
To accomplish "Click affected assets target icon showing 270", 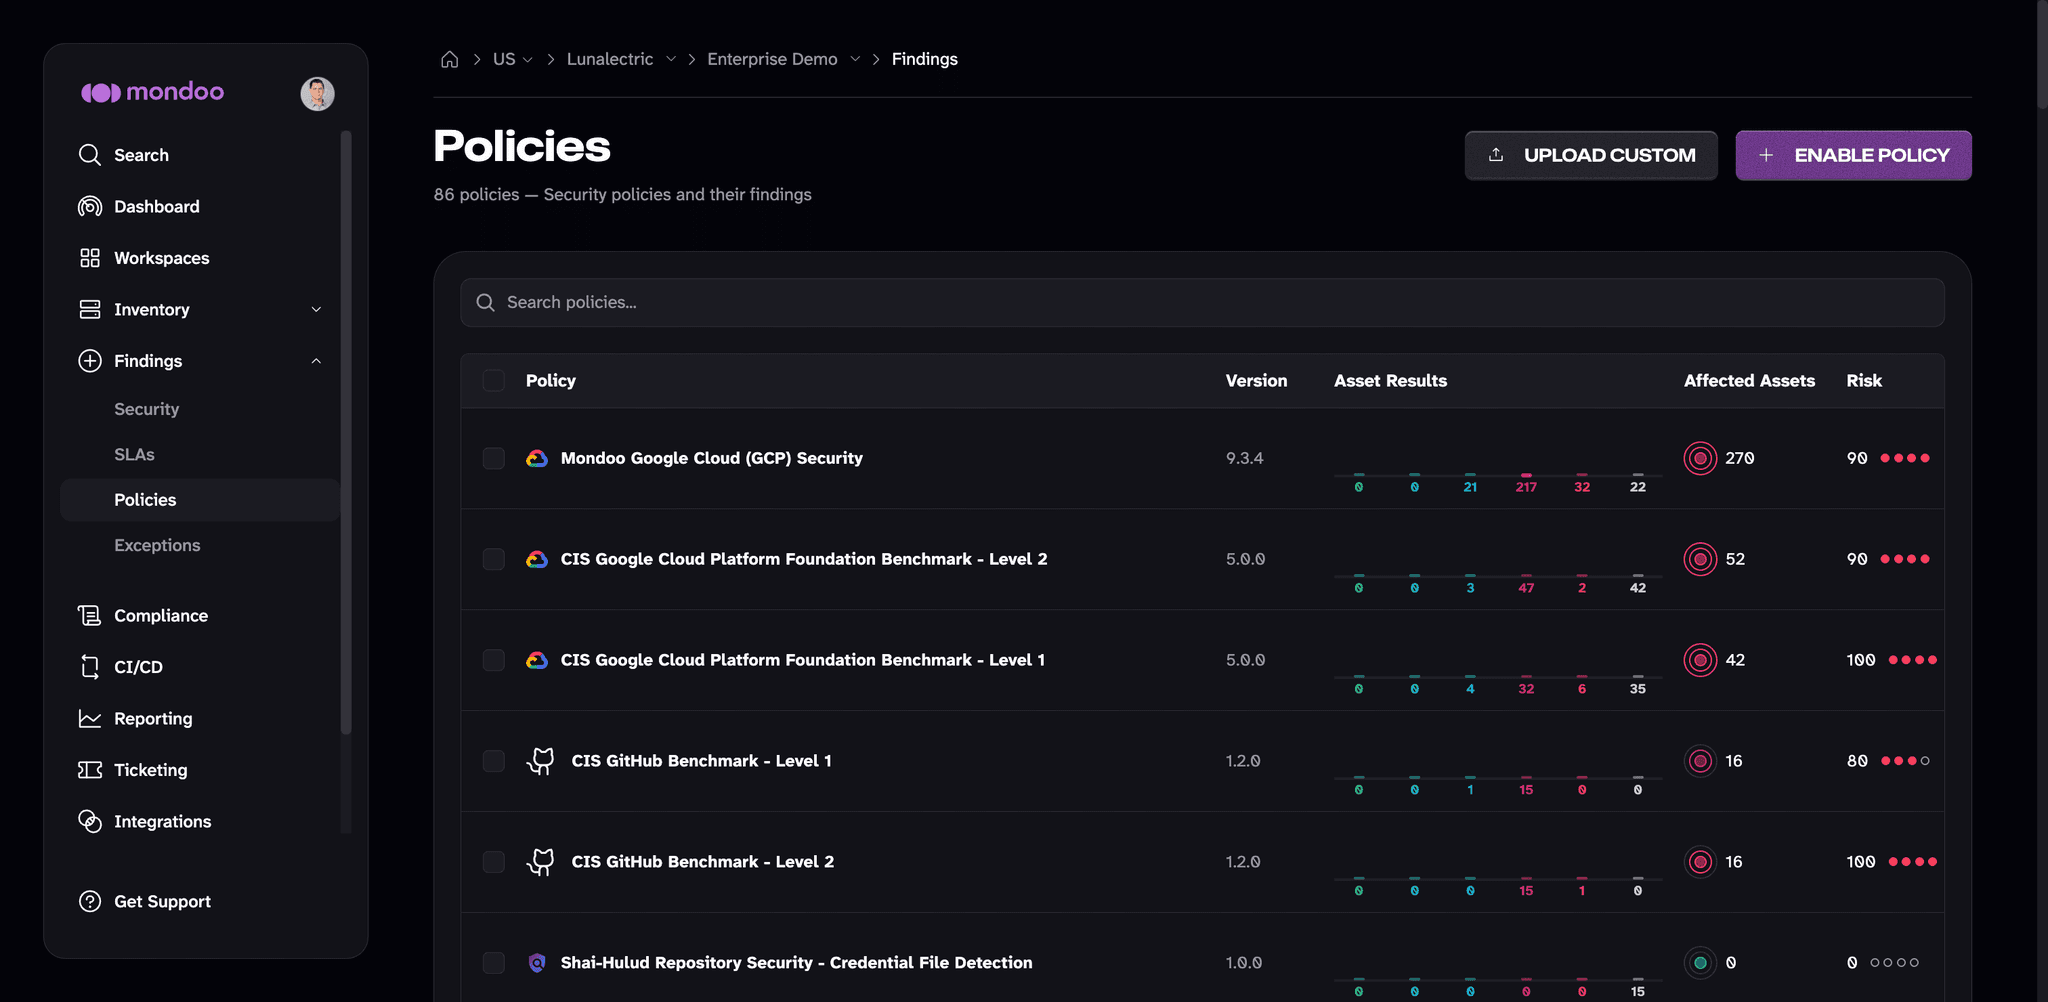I will 1700,458.
